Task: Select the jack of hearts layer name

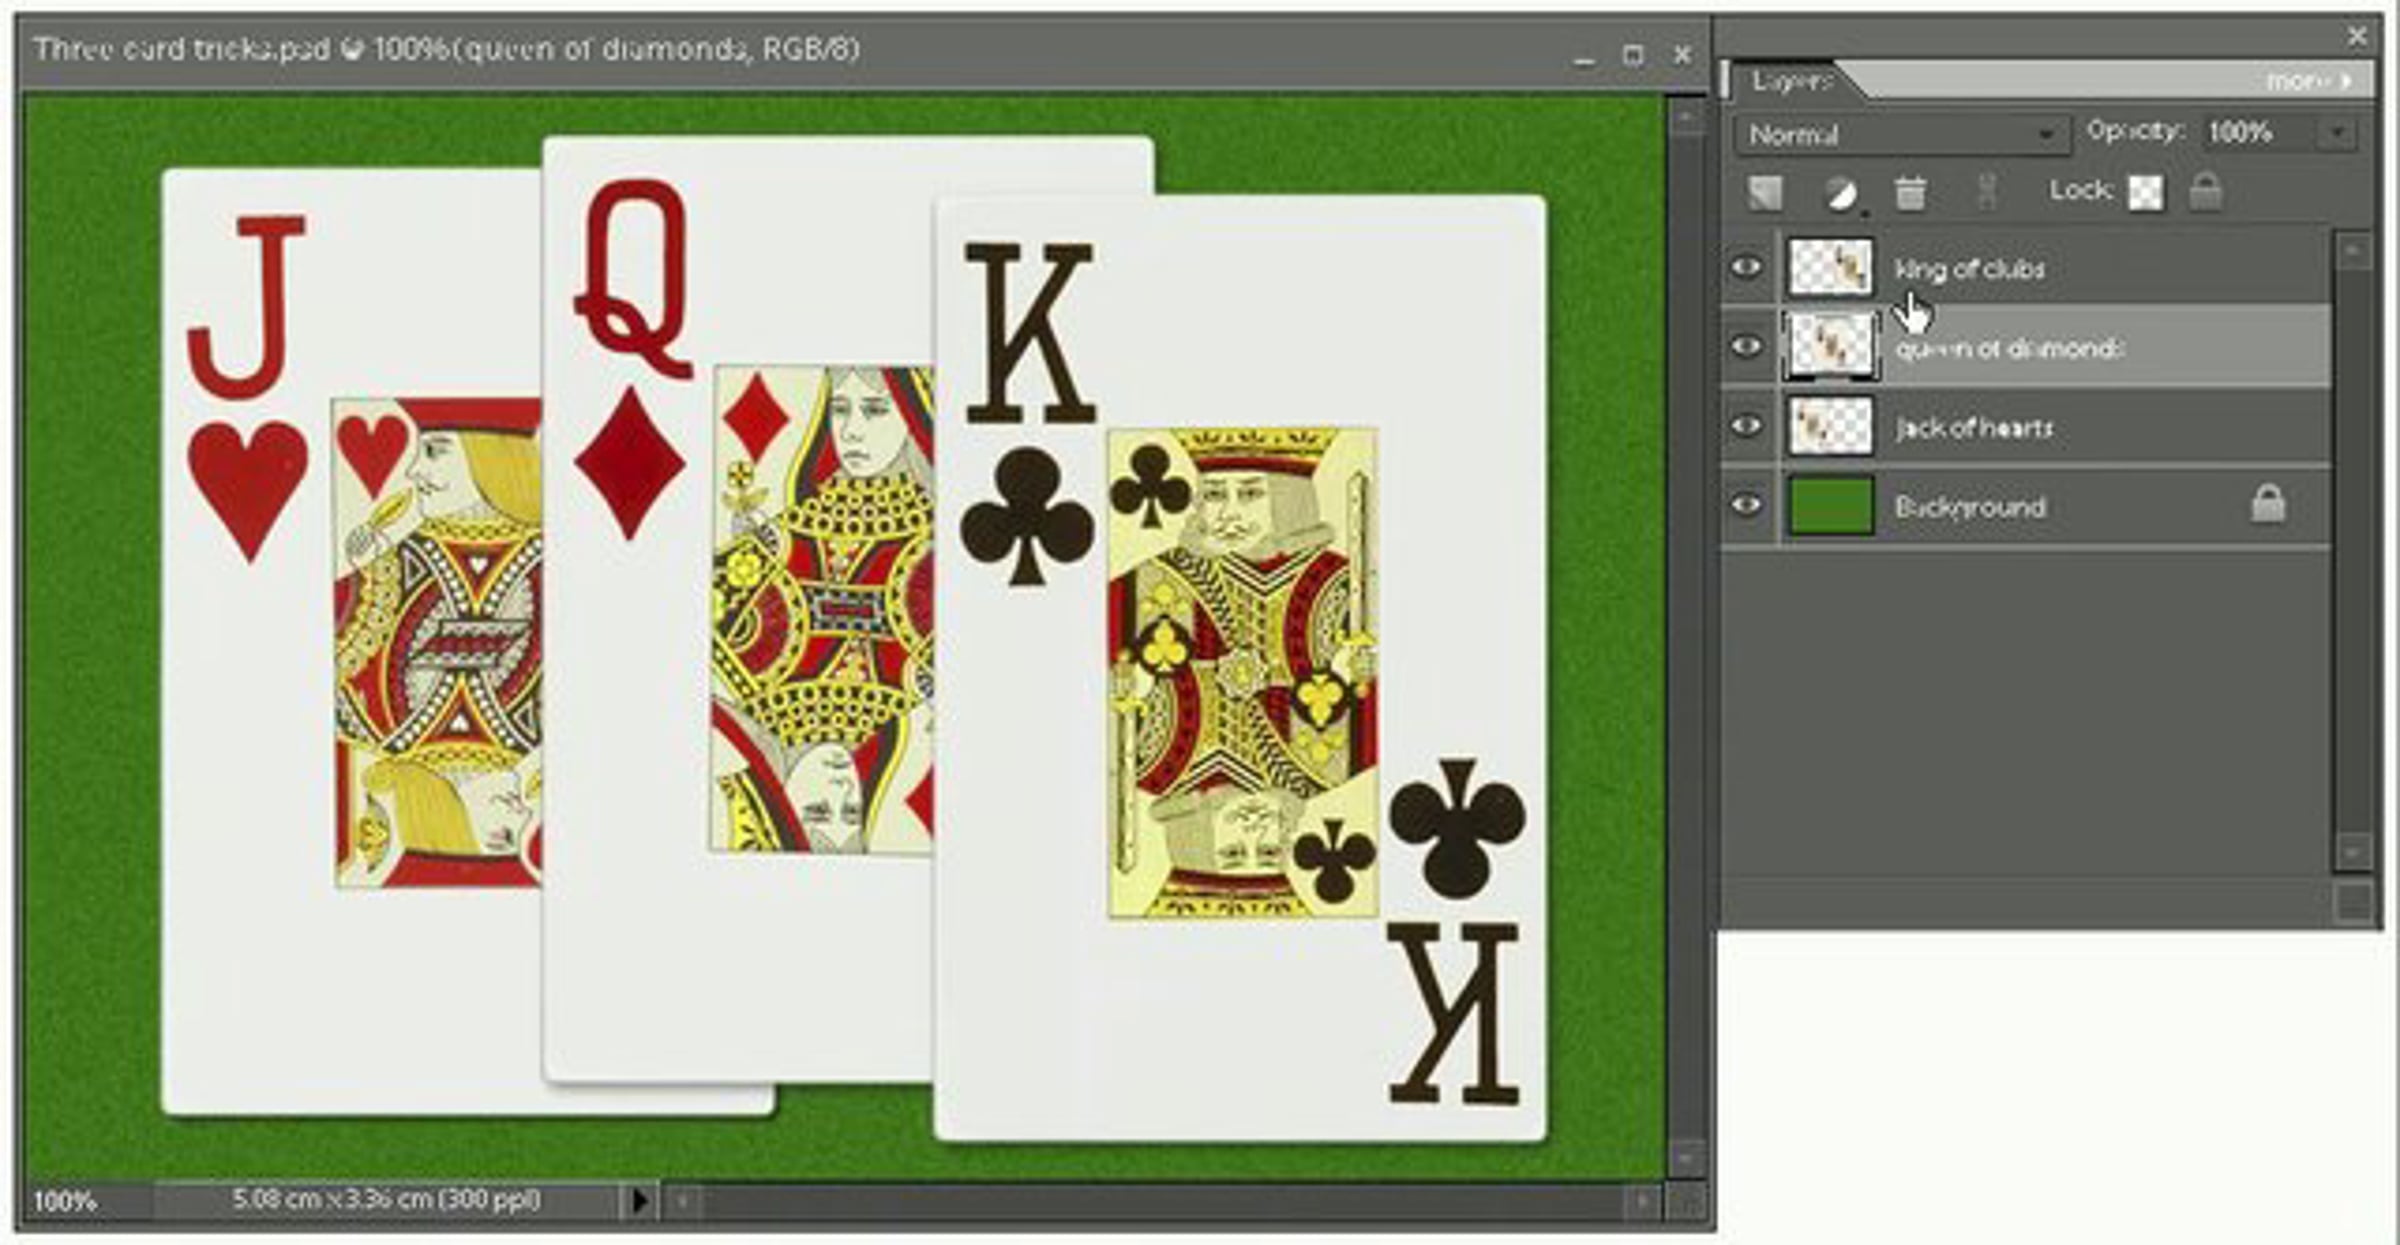Action: [1974, 428]
